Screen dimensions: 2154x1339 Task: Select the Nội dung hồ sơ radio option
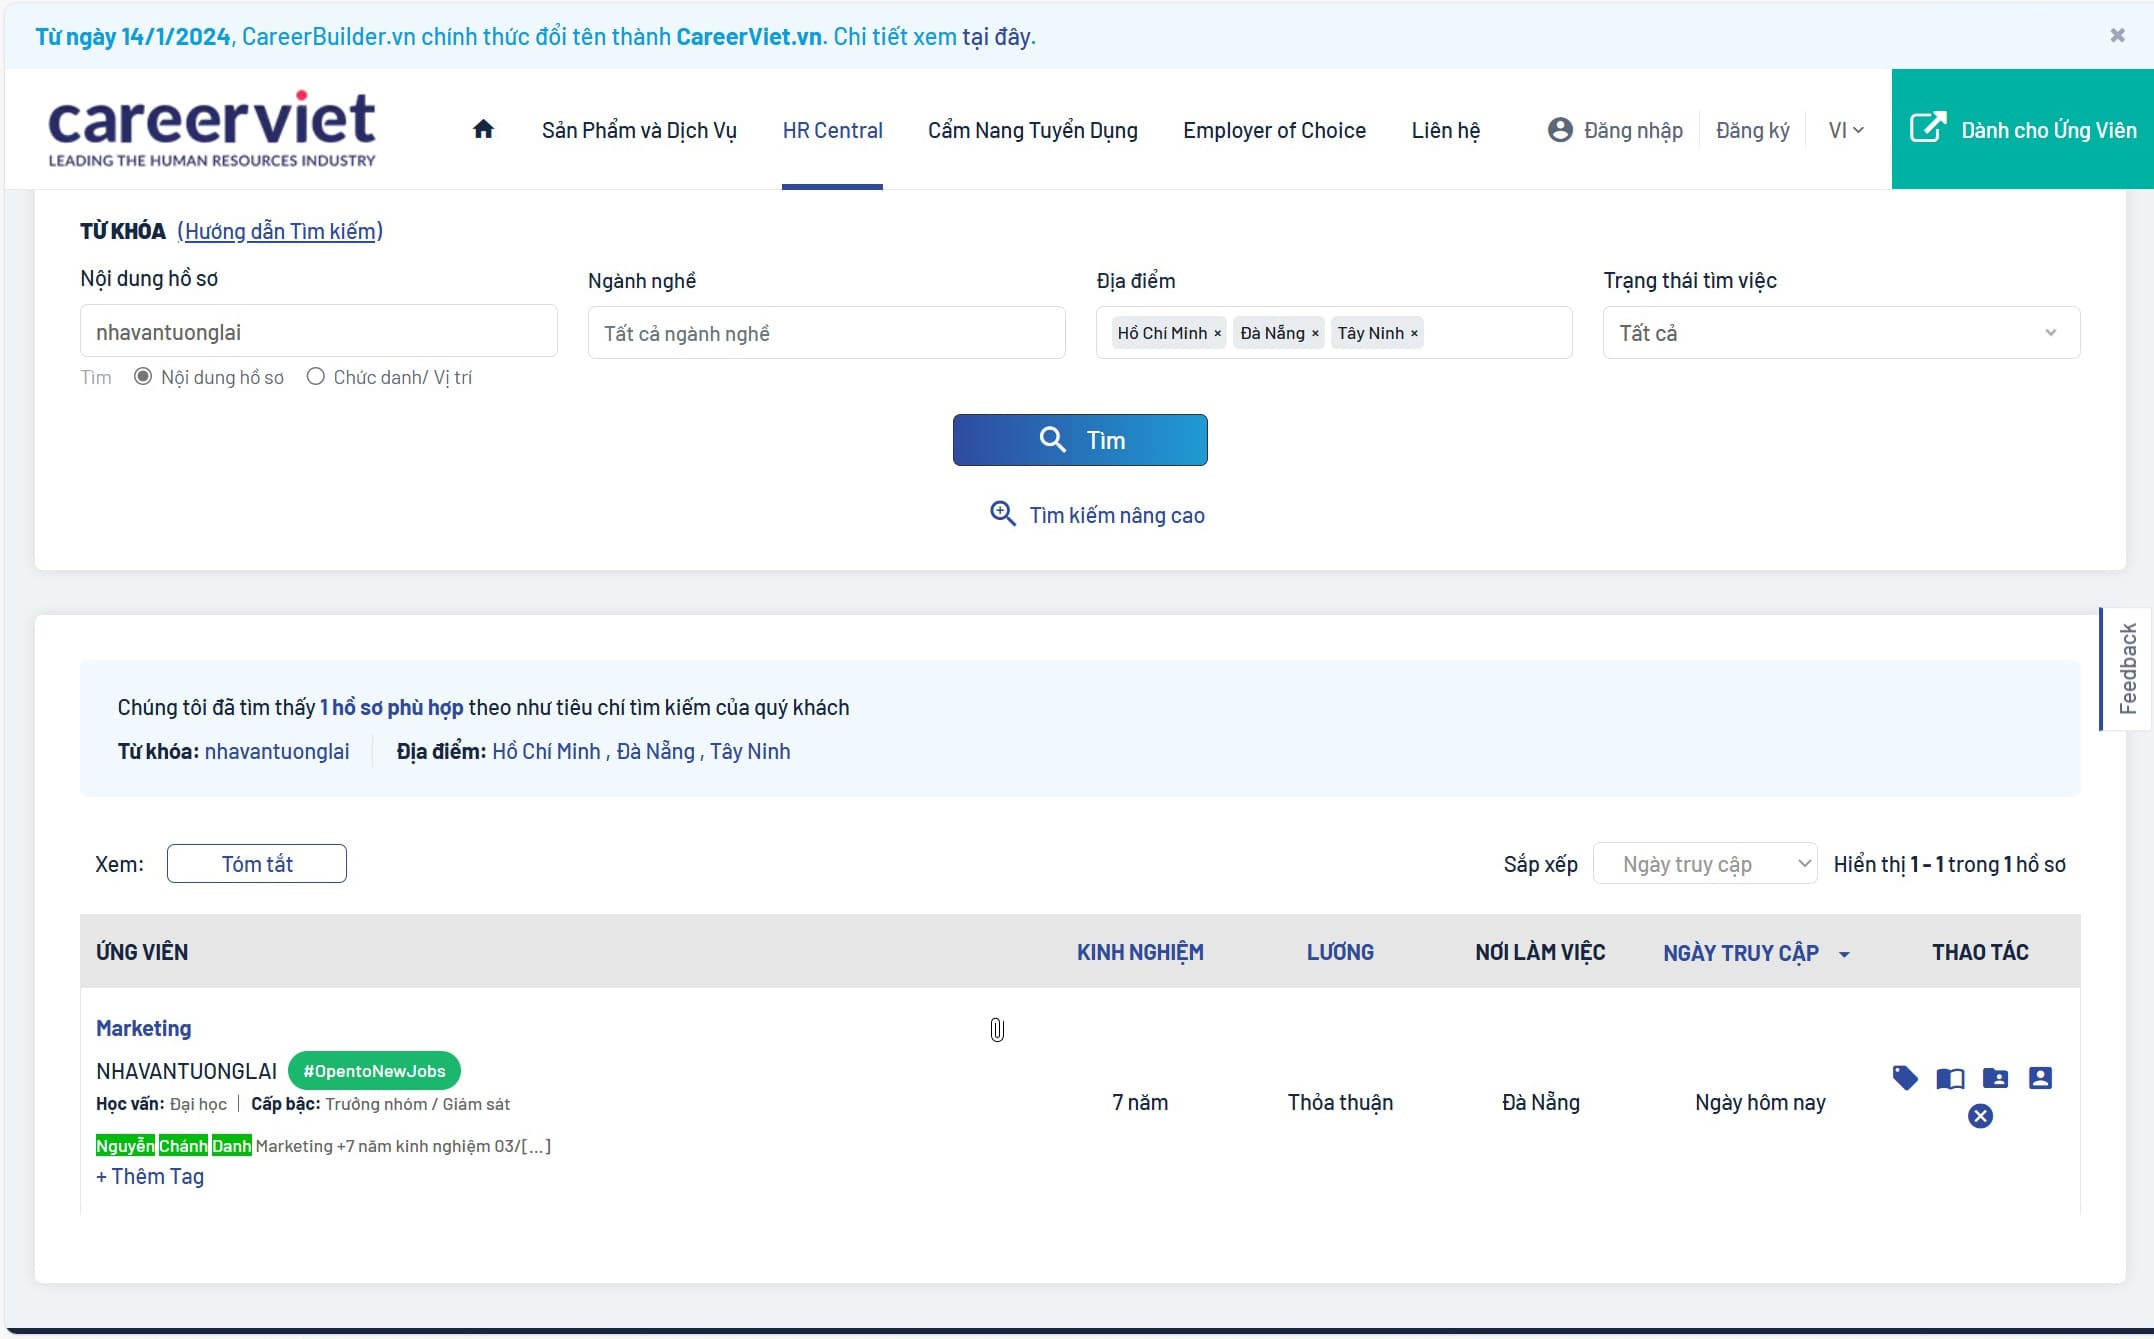coord(143,377)
